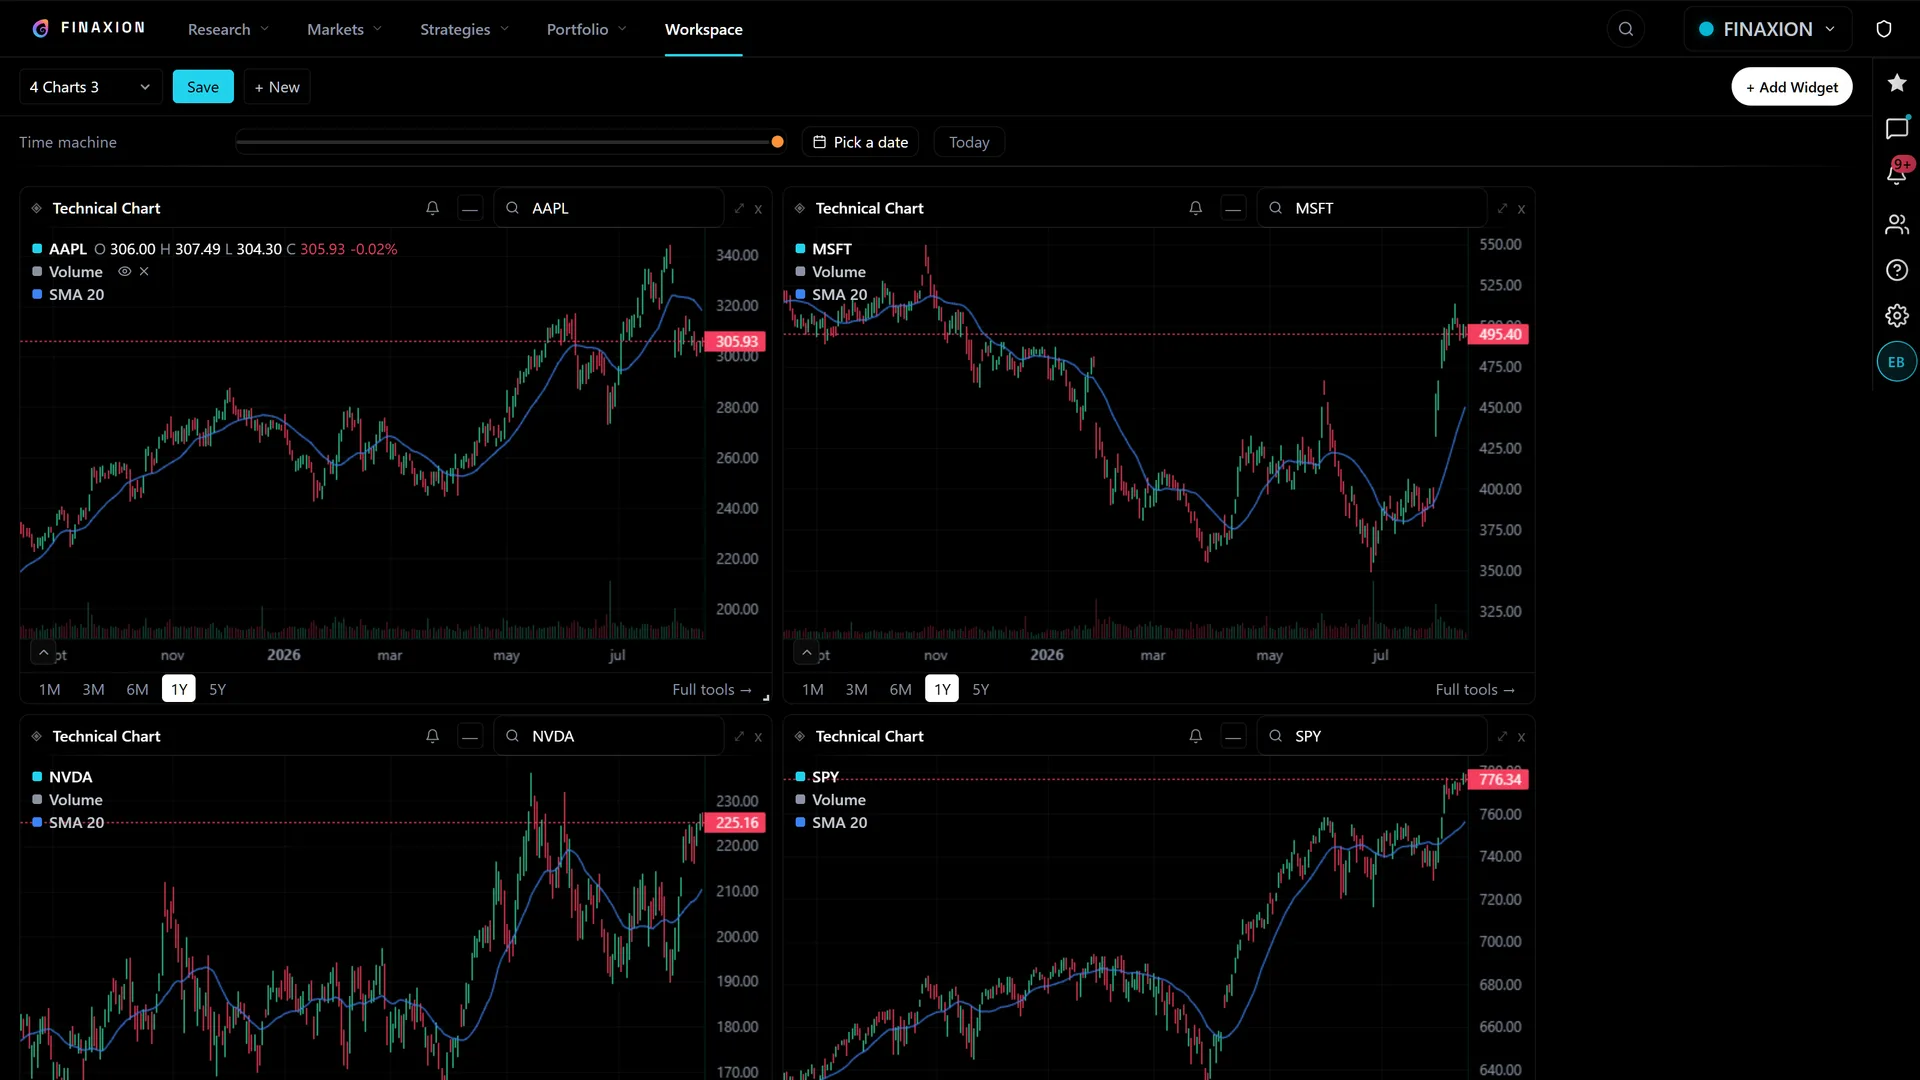Remove the Volume indicator on AAPL chart
Image resolution: width=1920 pixels, height=1080 pixels.
[x=144, y=271]
